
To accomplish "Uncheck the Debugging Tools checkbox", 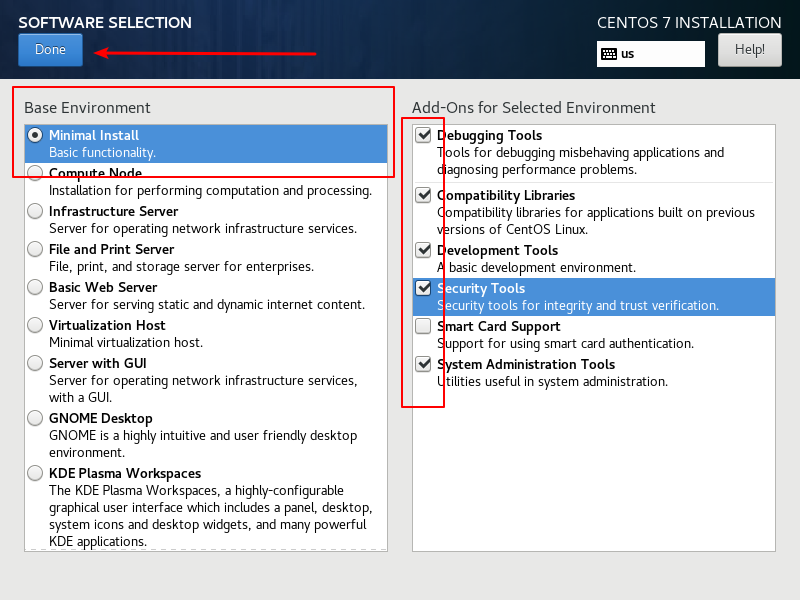I will (x=423, y=135).
